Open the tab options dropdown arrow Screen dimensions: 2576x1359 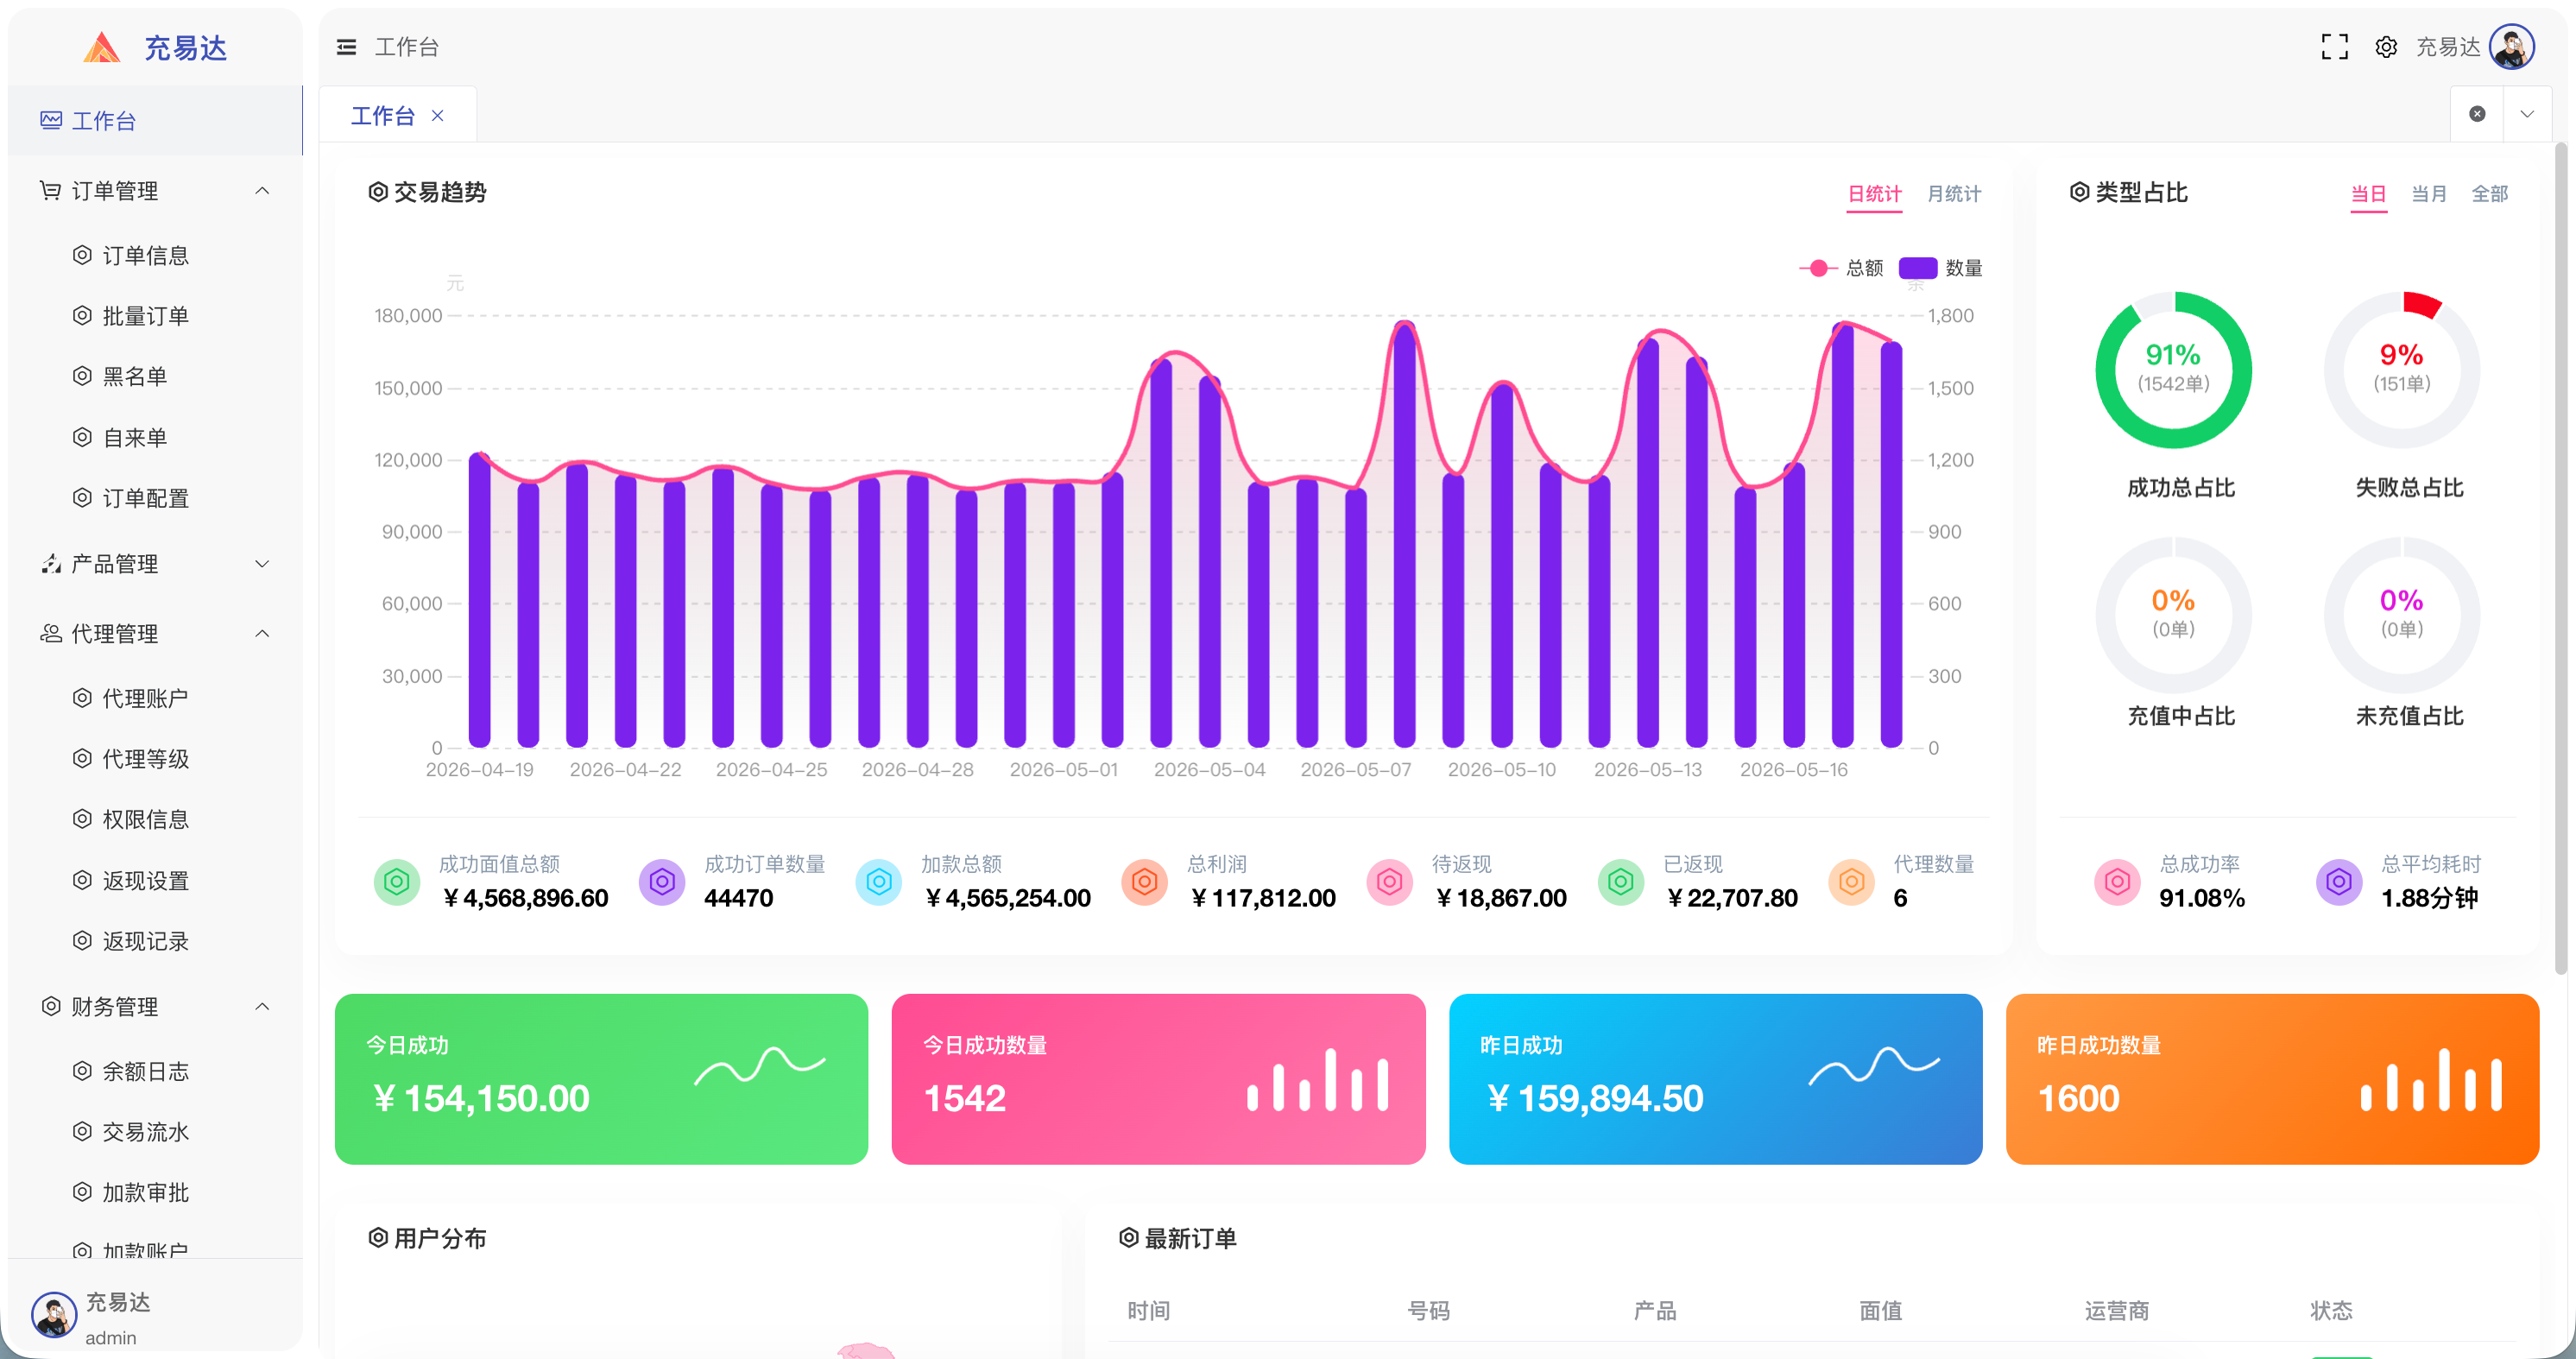pyautogui.click(x=2527, y=114)
